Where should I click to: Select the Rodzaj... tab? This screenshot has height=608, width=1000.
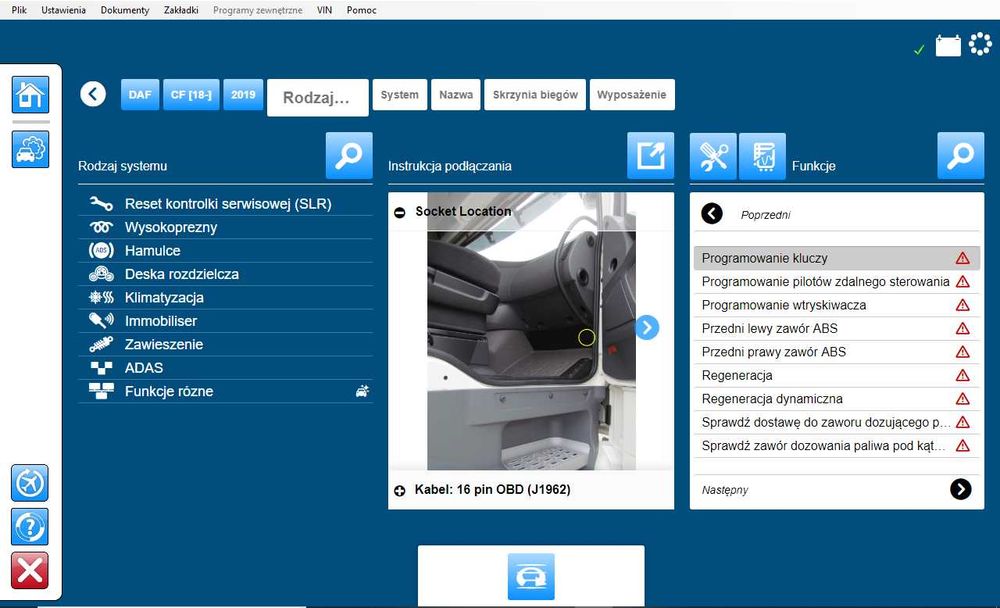coord(318,98)
